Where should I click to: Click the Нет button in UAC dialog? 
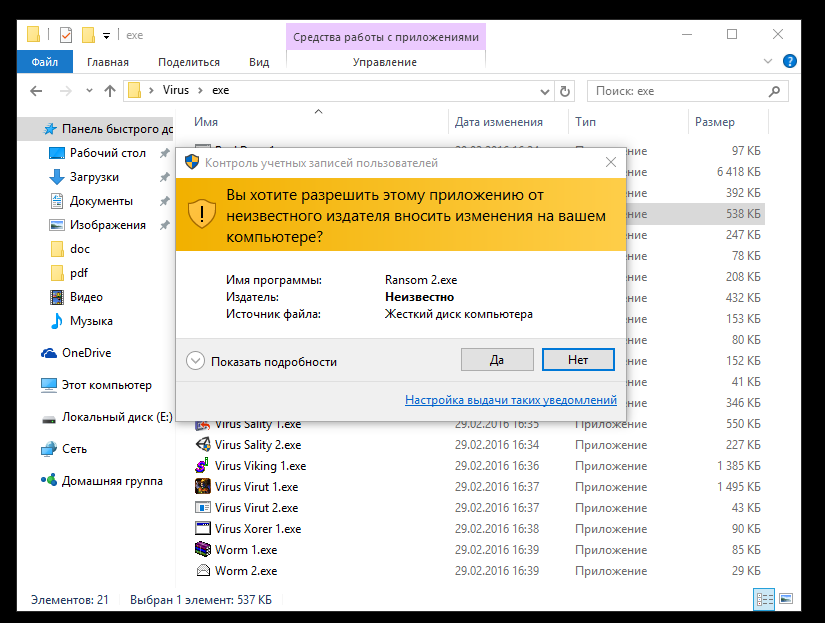click(578, 360)
